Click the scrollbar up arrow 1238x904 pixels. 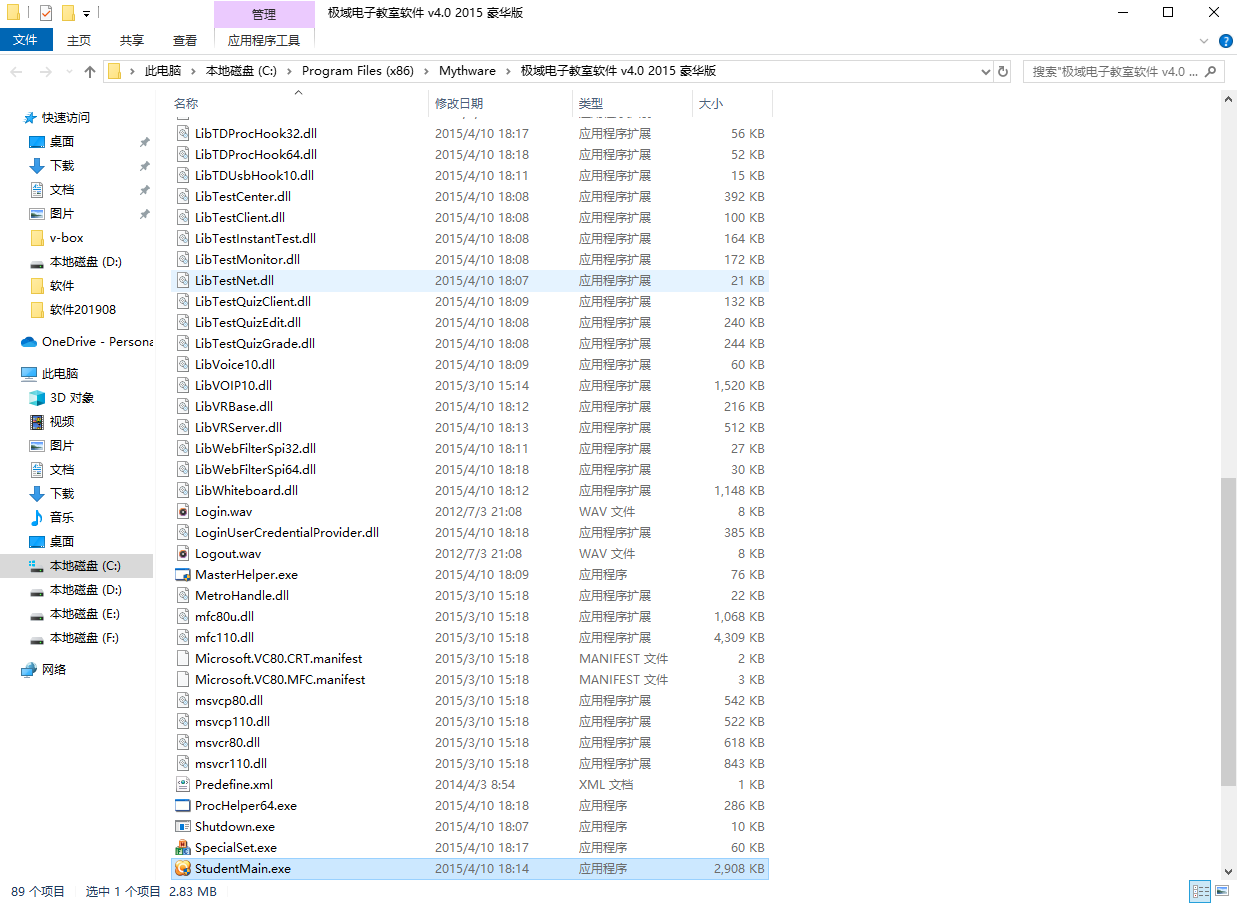(1228, 98)
